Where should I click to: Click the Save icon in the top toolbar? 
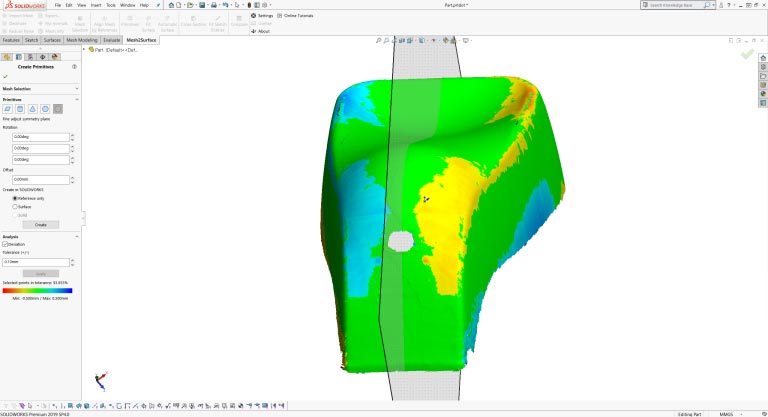click(203, 5)
